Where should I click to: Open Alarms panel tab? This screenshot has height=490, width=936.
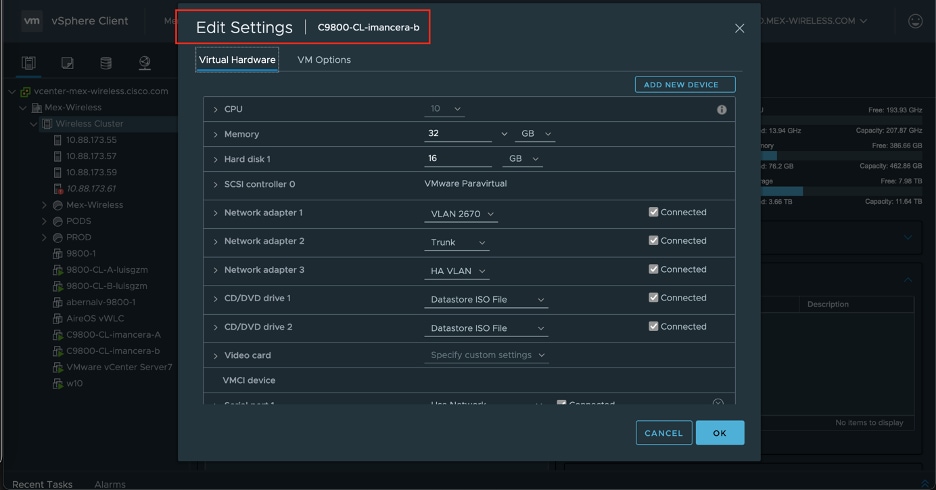coord(110,484)
